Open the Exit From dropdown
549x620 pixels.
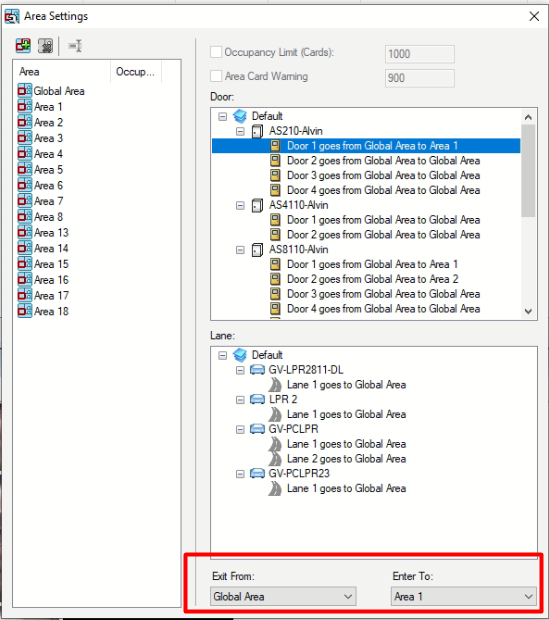[283, 596]
